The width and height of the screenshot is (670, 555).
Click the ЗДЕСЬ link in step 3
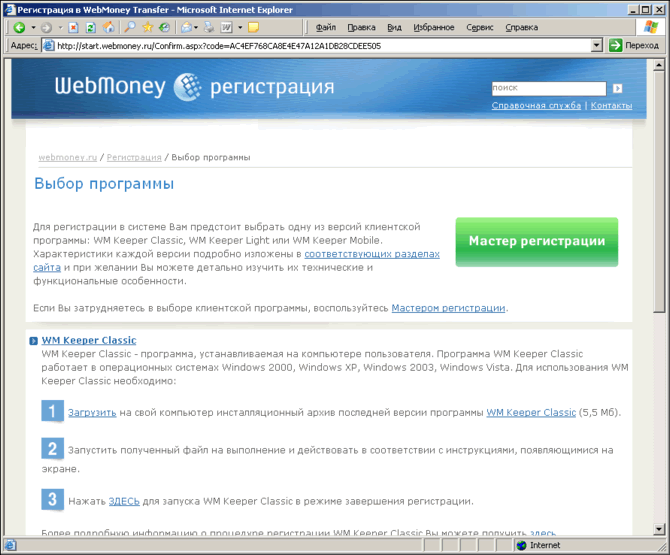(x=124, y=501)
